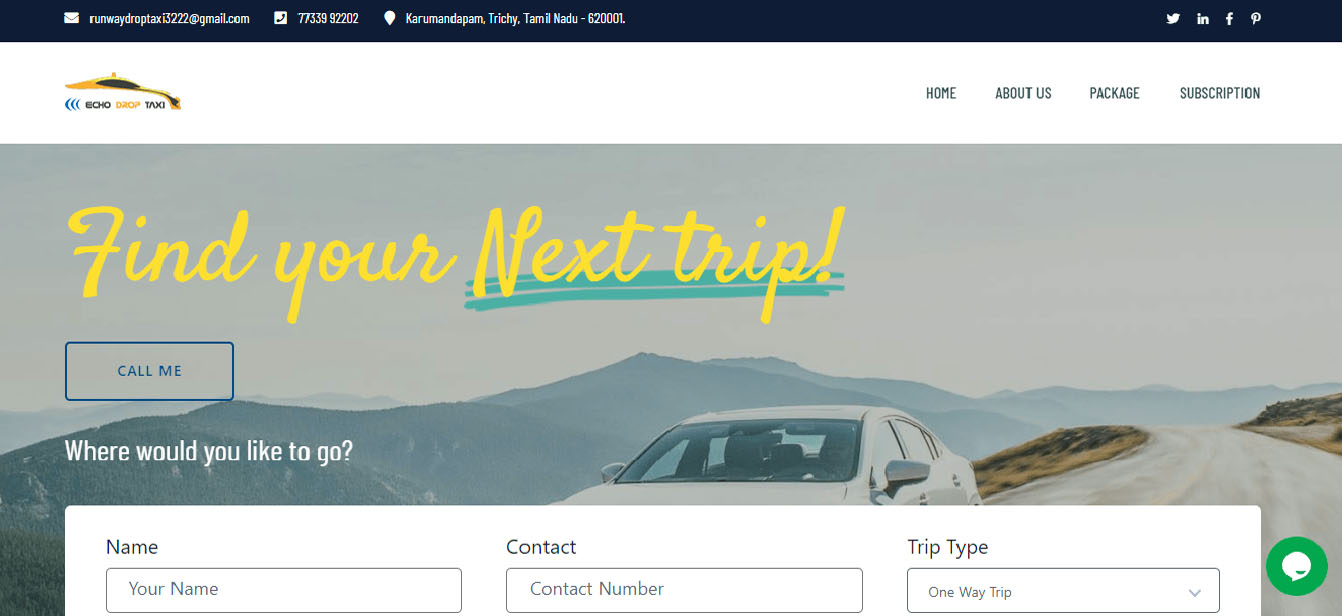
Task: Click the Echo Drop Taxi logo
Action: point(123,92)
